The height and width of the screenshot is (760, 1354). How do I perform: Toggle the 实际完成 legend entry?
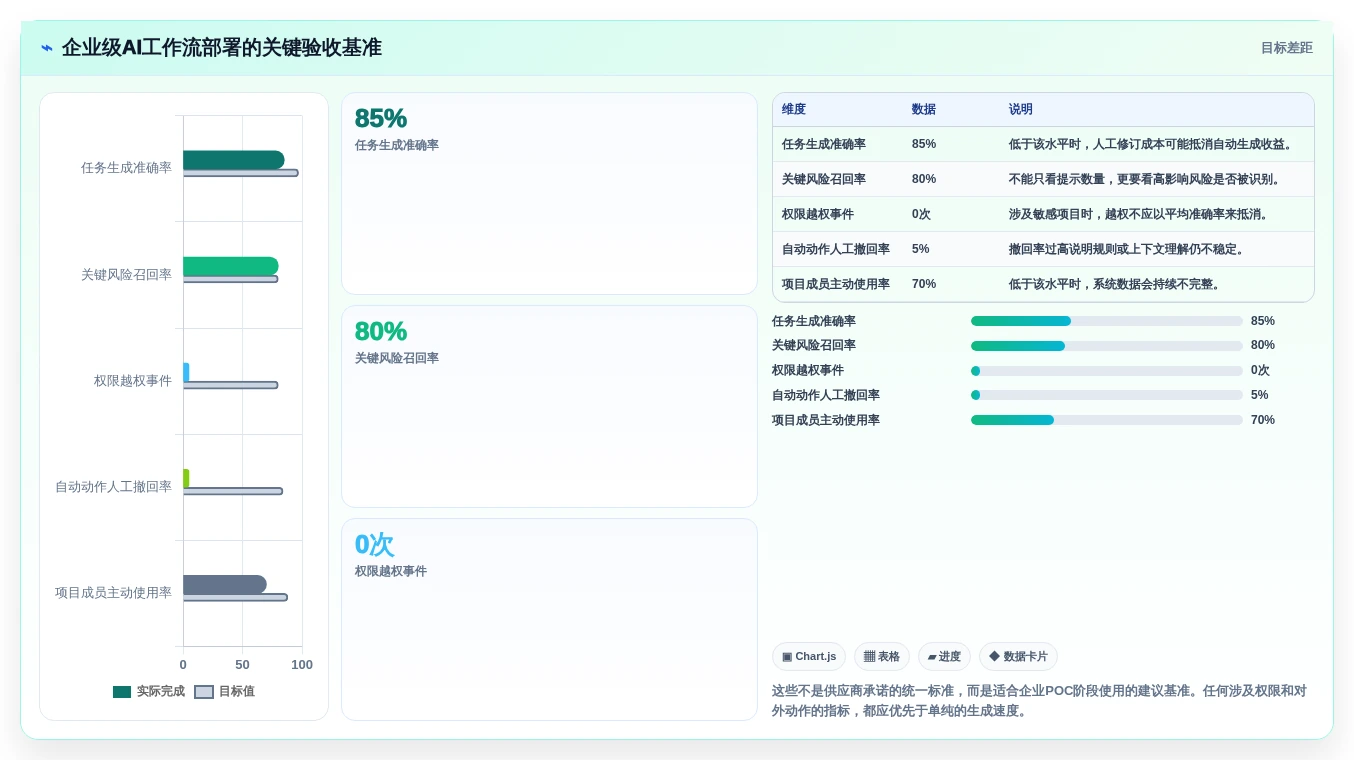[149, 691]
